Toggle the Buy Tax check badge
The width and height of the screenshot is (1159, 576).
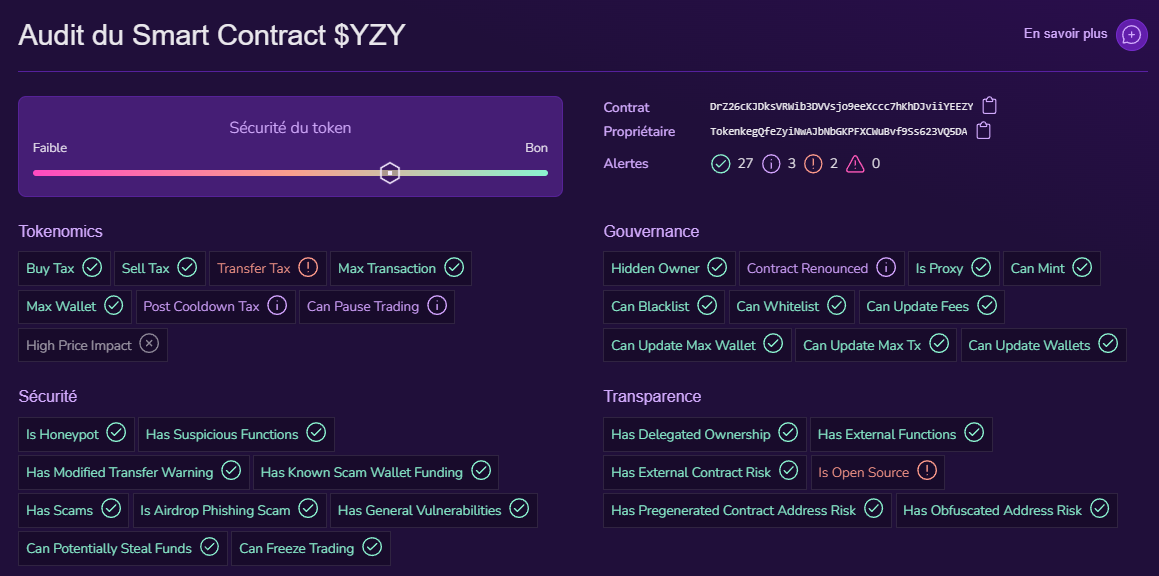pos(91,267)
